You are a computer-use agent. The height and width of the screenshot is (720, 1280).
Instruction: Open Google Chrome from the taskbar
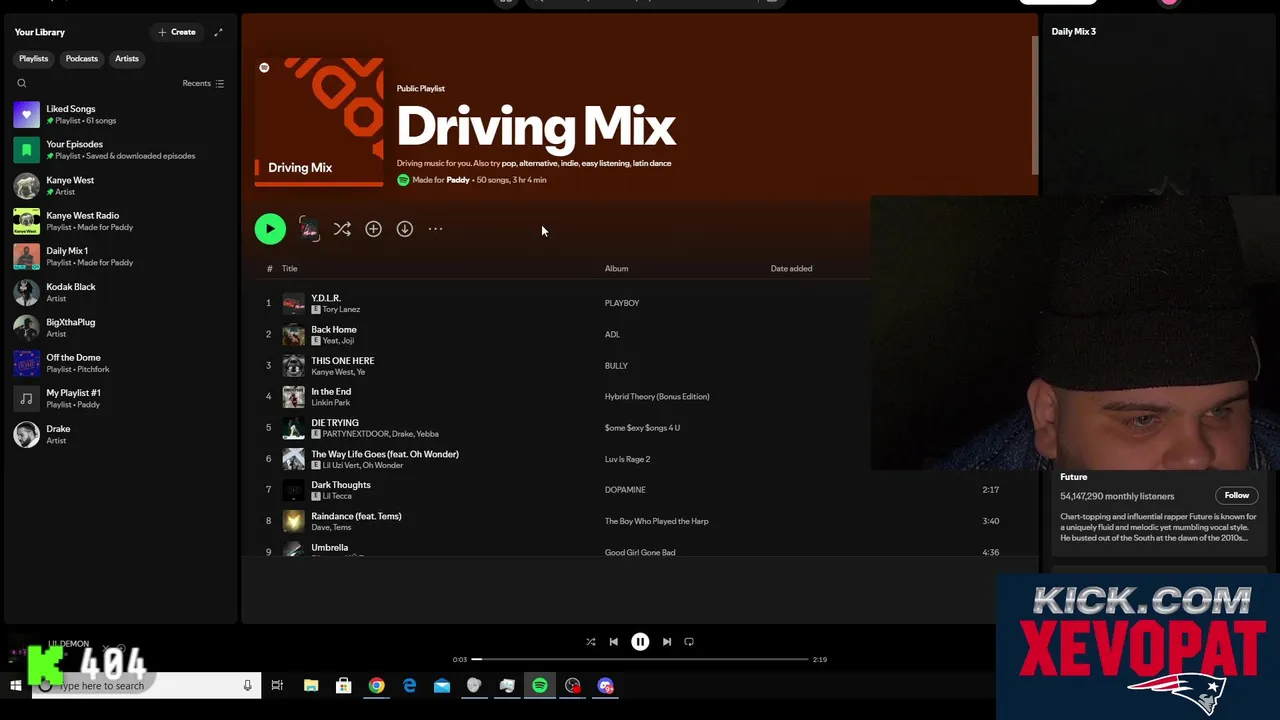click(x=376, y=685)
